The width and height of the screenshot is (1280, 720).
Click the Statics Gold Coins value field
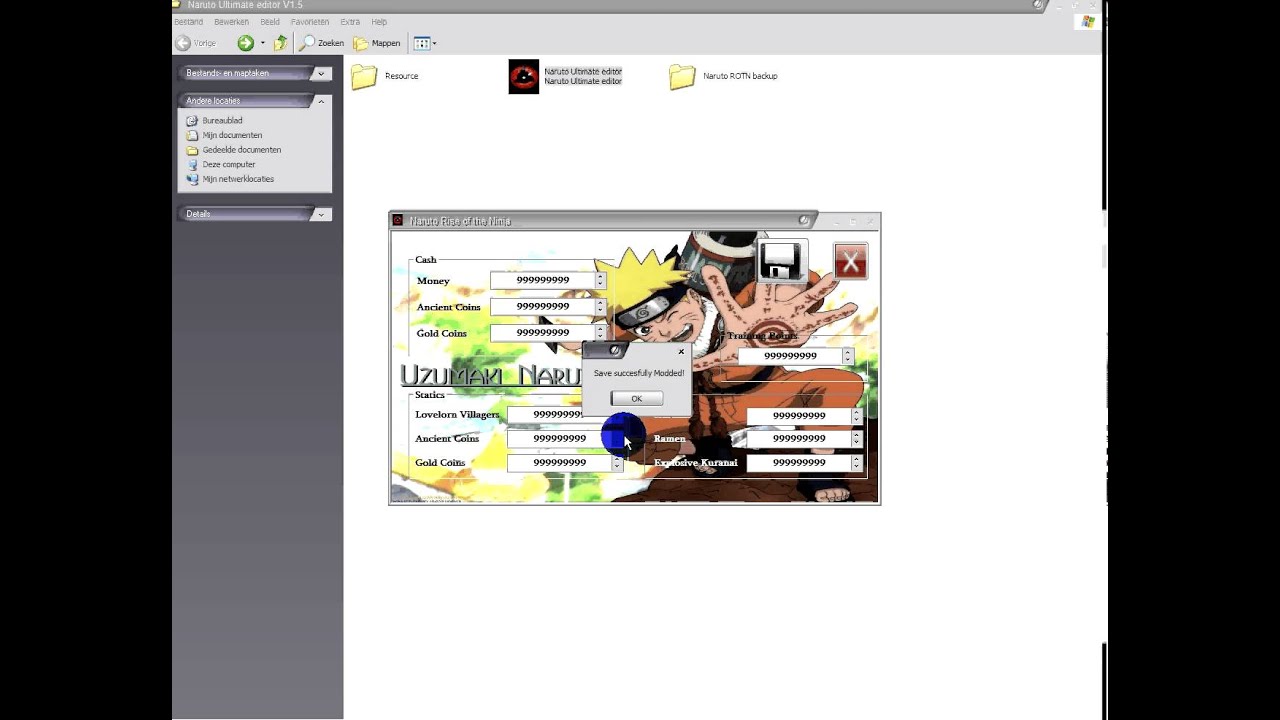pos(559,462)
